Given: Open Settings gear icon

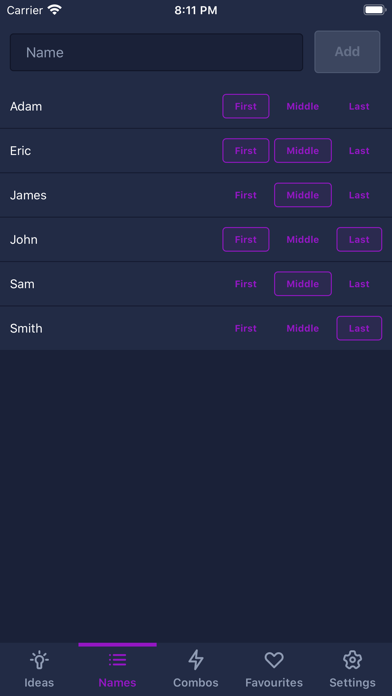Looking at the screenshot, I should tap(352, 660).
